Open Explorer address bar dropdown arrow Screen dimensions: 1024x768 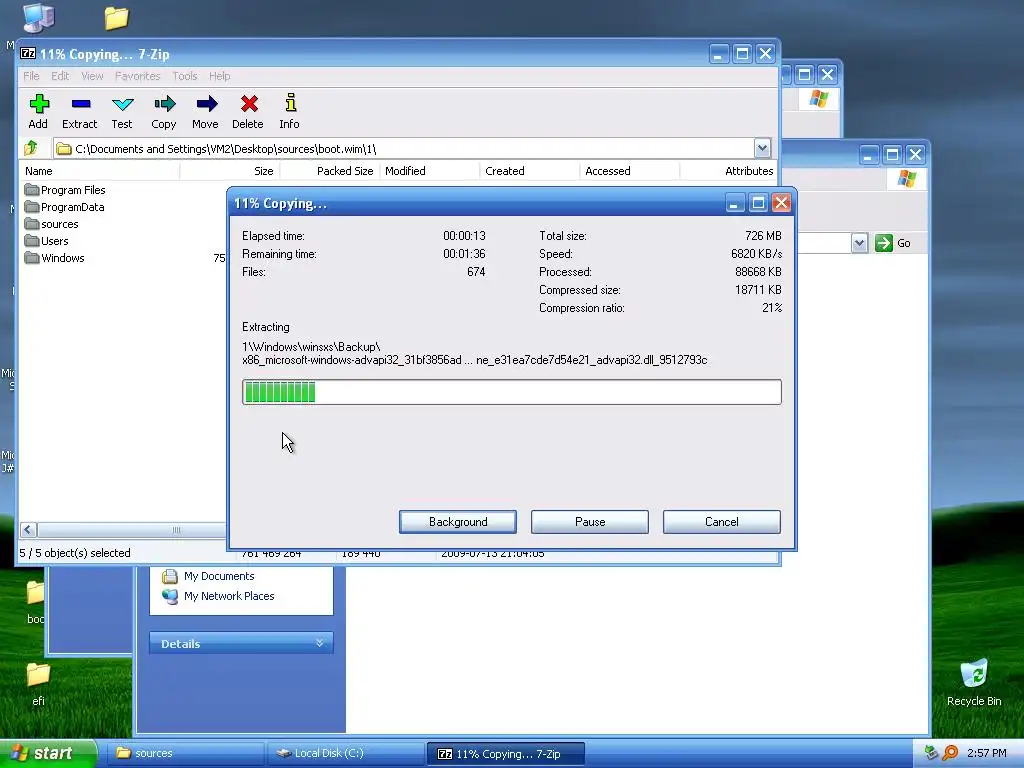[859, 243]
